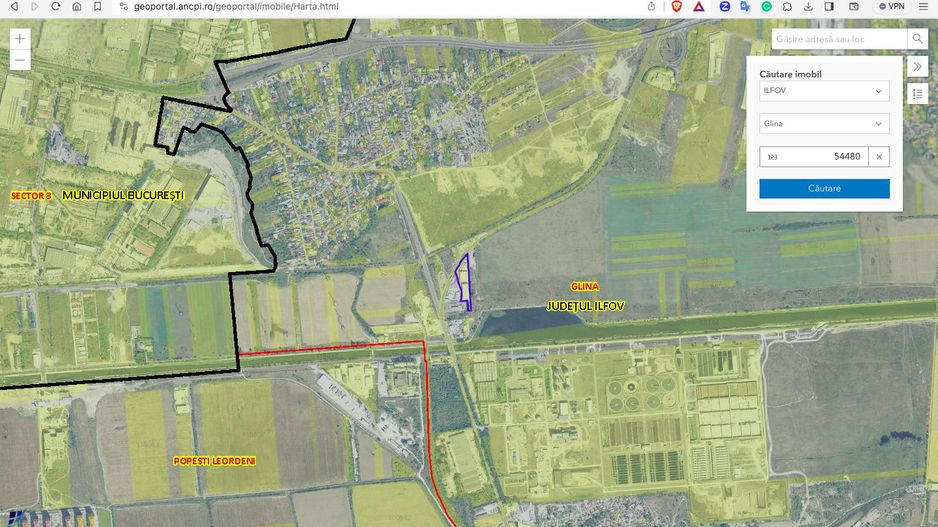The width and height of the screenshot is (938, 527).
Task: Show browser downloads
Action: pyautogui.click(x=808, y=7)
